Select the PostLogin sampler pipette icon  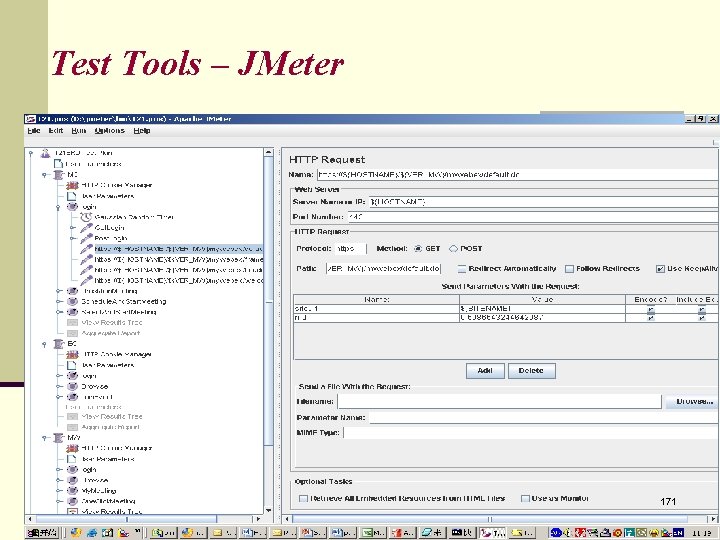coord(86,238)
